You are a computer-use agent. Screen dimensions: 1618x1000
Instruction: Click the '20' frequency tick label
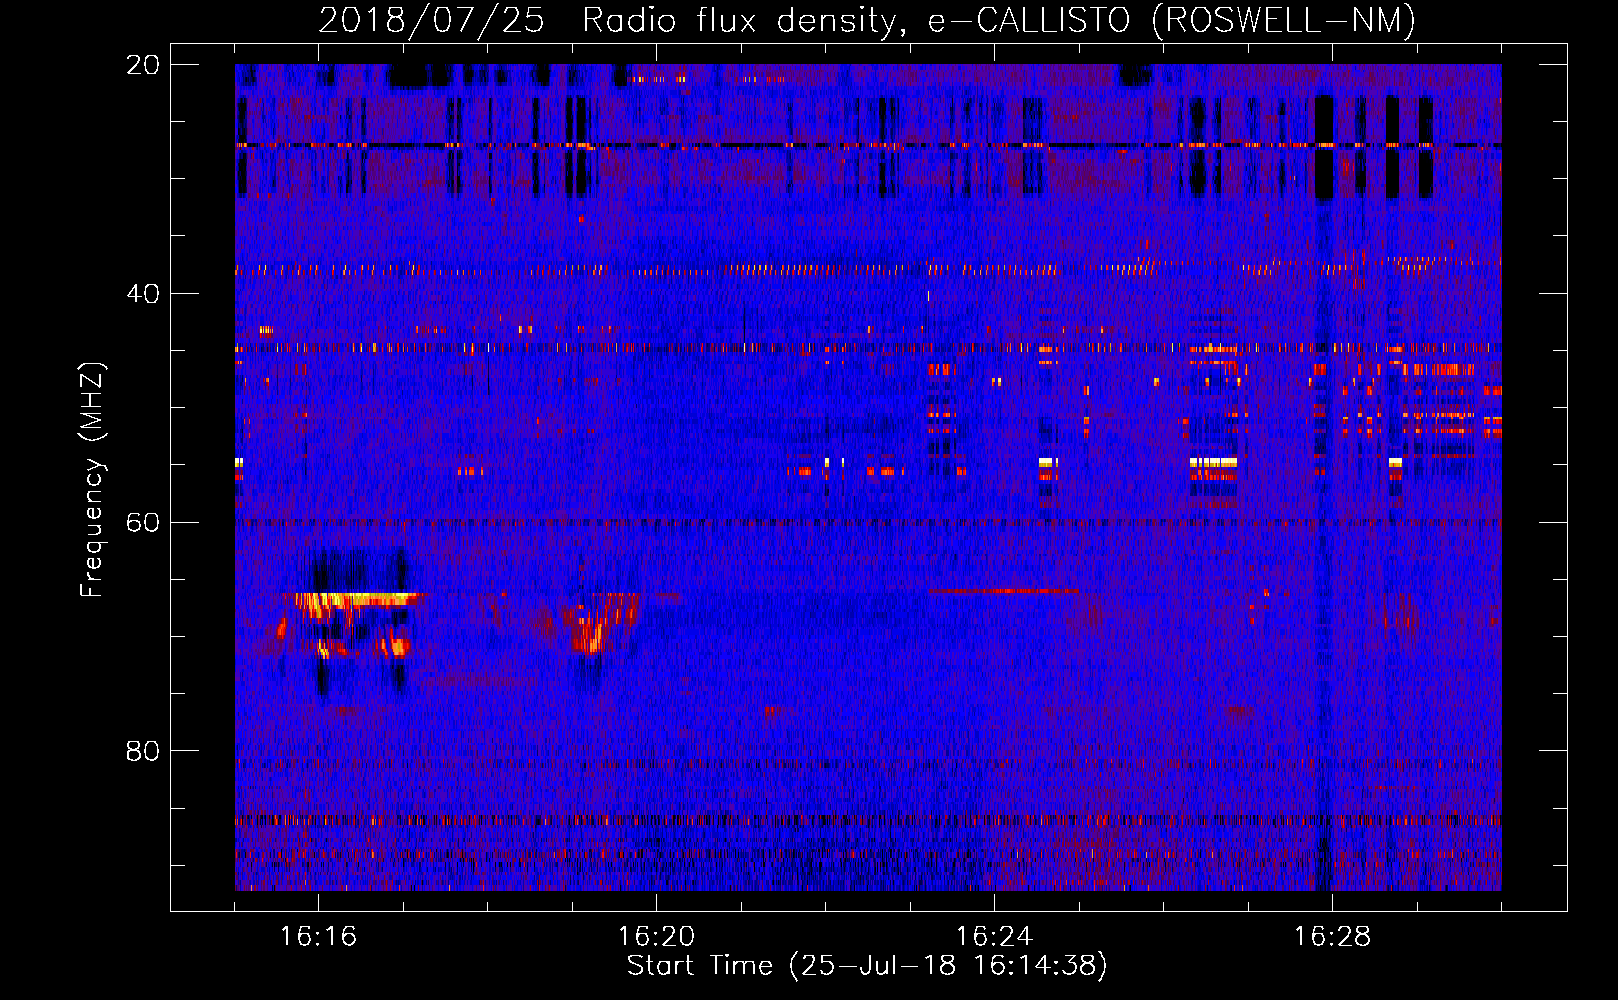point(143,65)
